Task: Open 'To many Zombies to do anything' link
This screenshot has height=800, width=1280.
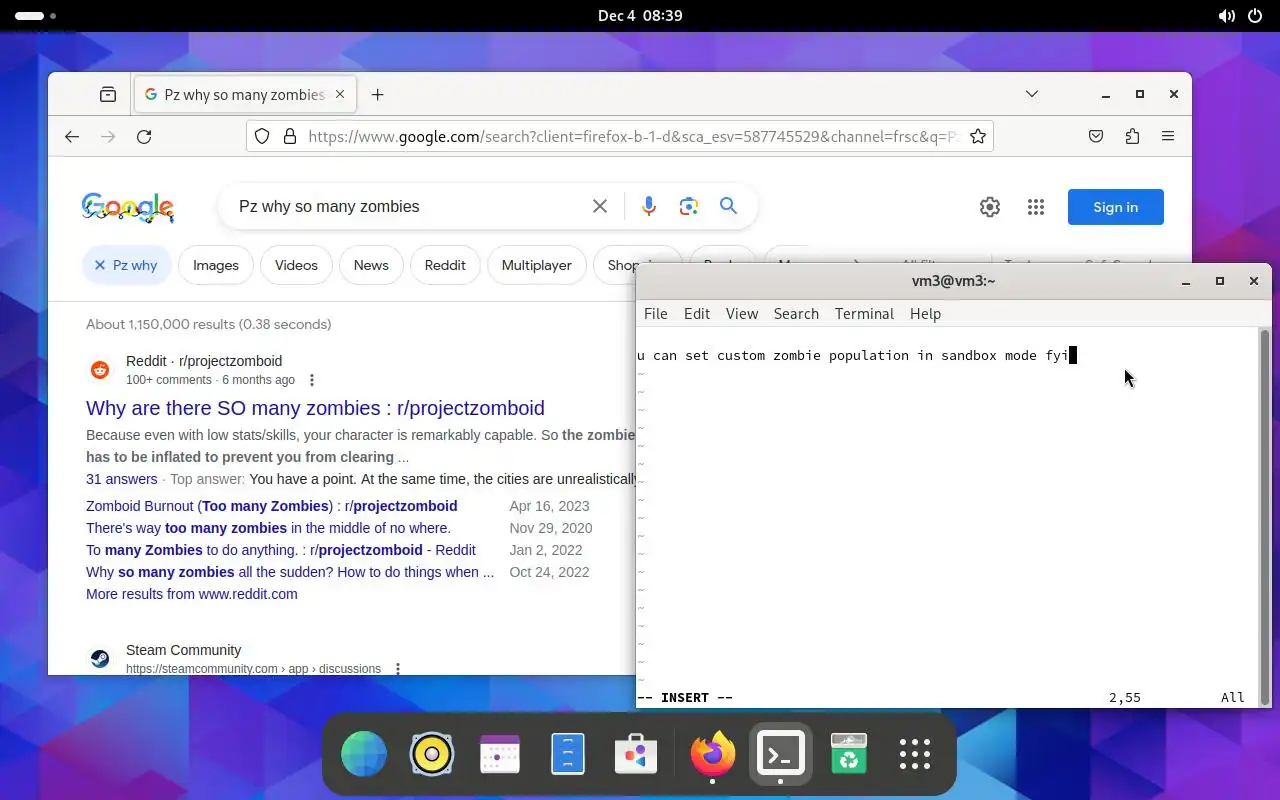Action: point(281,550)
